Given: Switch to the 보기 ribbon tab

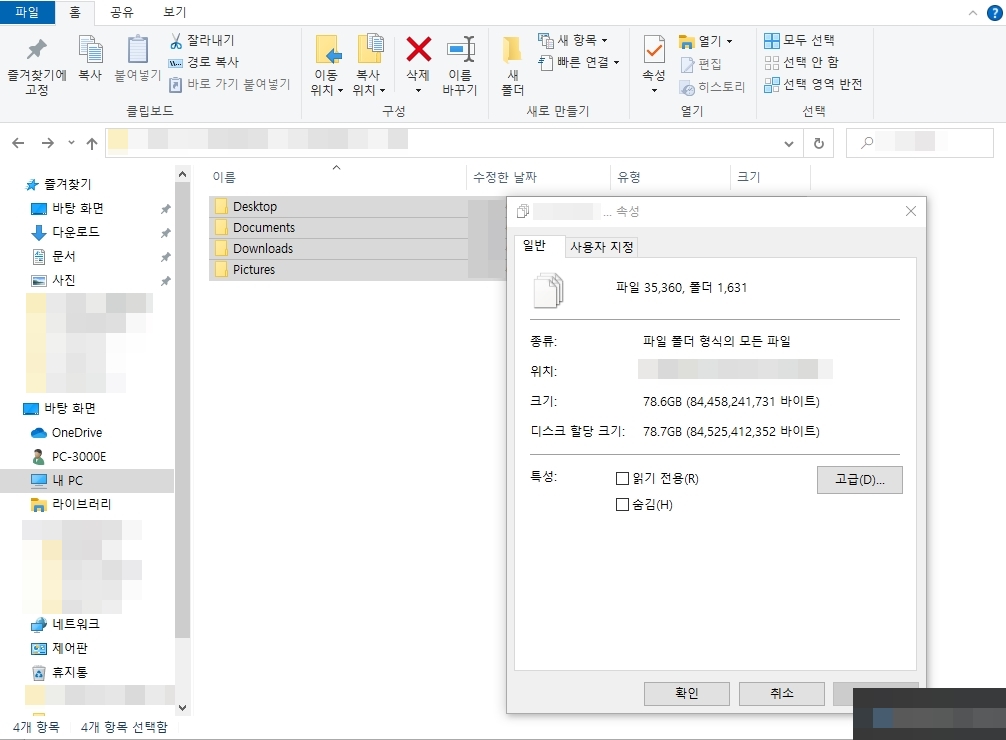Looking at the screenshot, I should coord(175,12).
